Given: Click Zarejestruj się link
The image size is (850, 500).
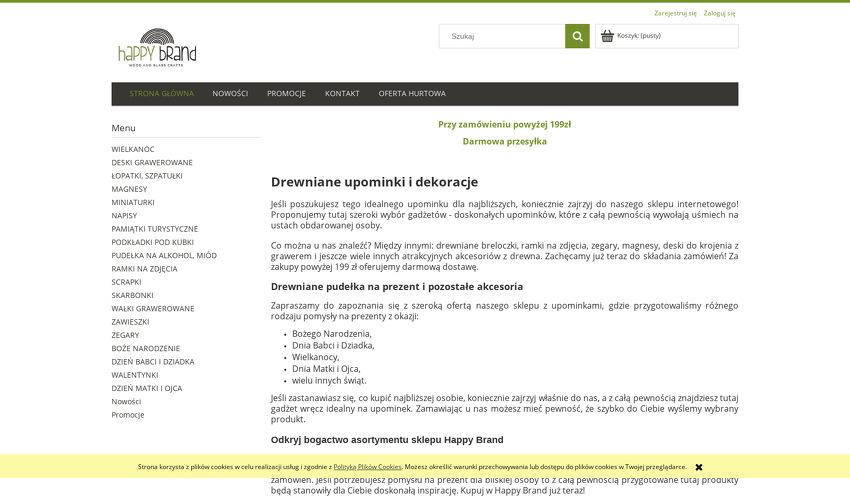Looking at the screenshot, I should (675, 13).
